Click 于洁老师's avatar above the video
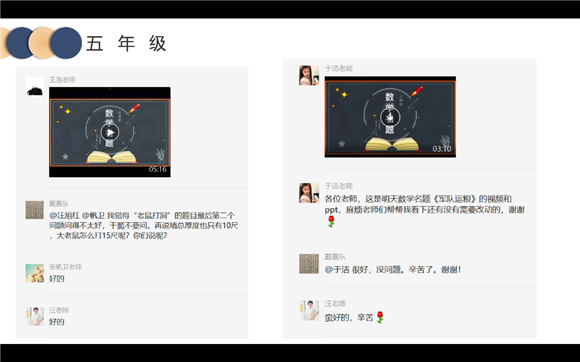Screen dimensions: 580x362 (x=309, y=75)
